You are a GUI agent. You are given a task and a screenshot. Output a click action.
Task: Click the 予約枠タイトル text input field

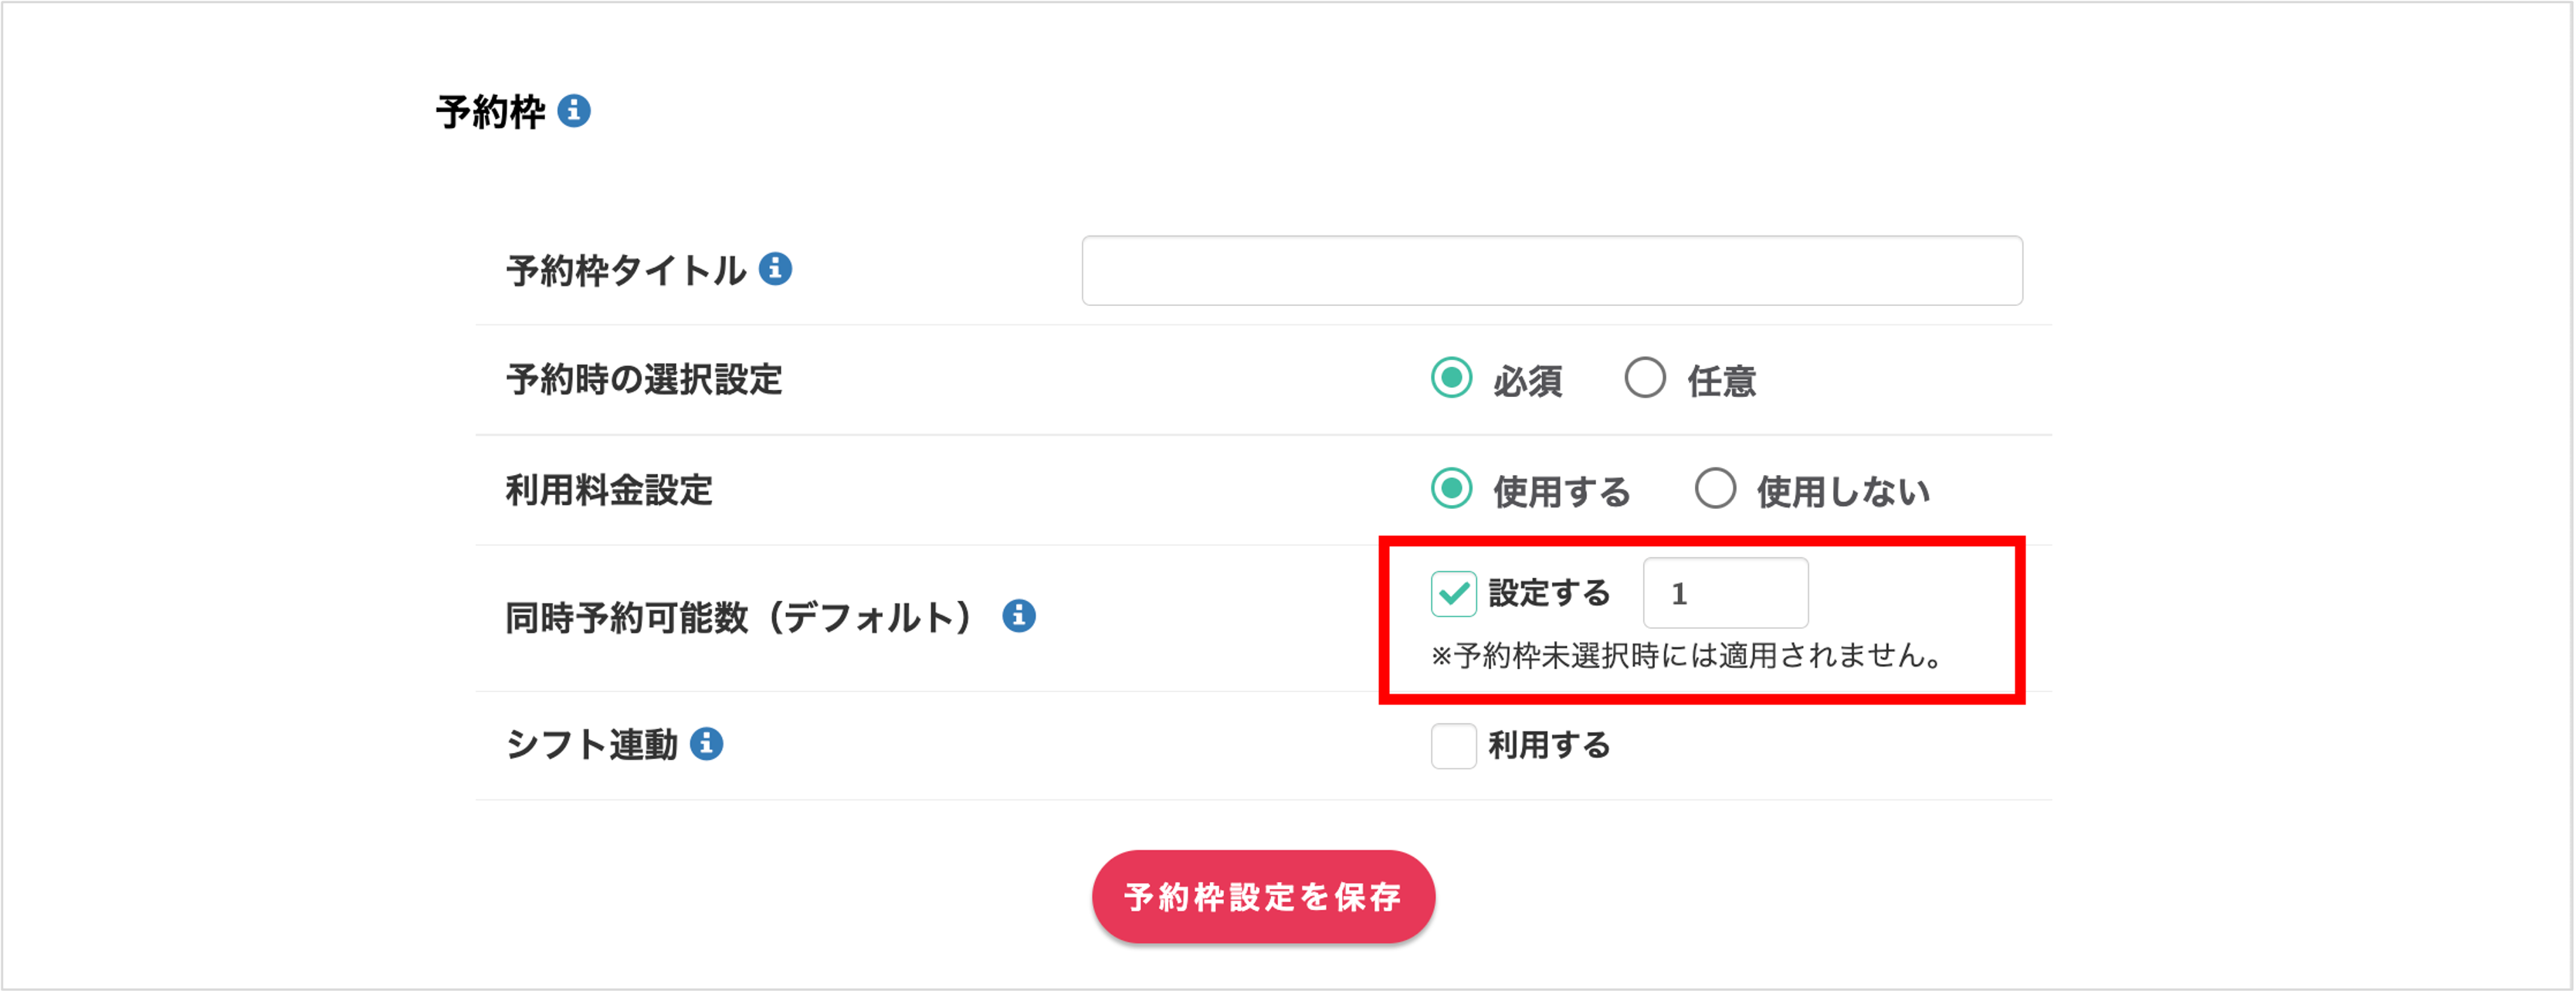(1551, 271)
